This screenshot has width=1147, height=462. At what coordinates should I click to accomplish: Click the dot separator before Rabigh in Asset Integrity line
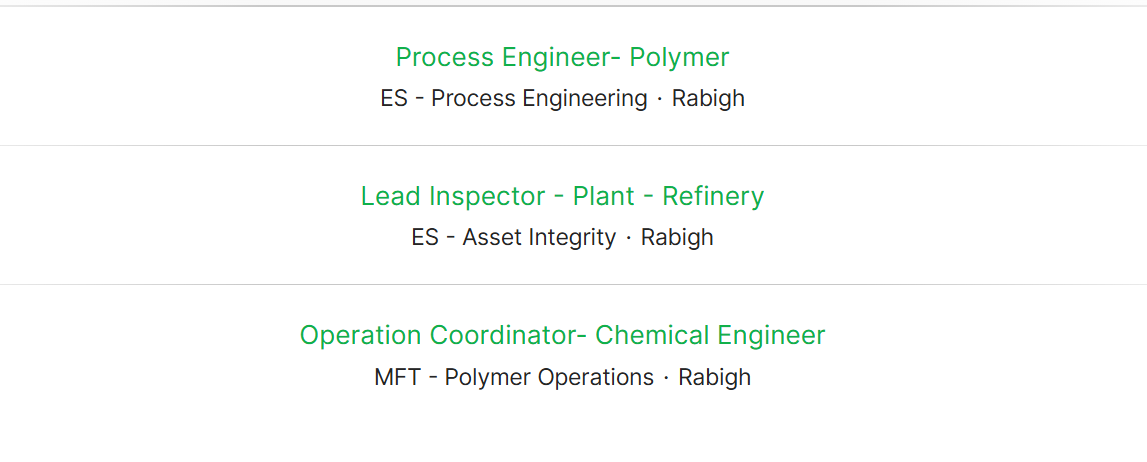(628, 238)
